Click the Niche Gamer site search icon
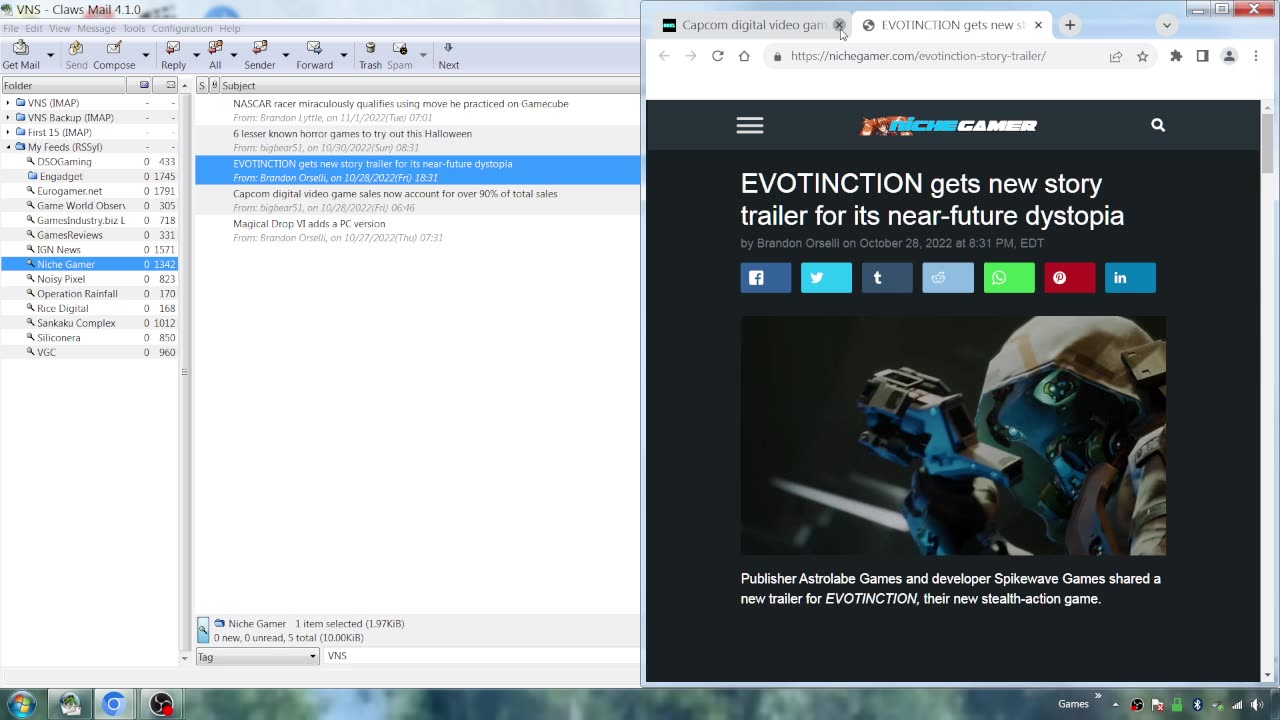Viewport: 1280px width, 720px height. coord(1158,125)
